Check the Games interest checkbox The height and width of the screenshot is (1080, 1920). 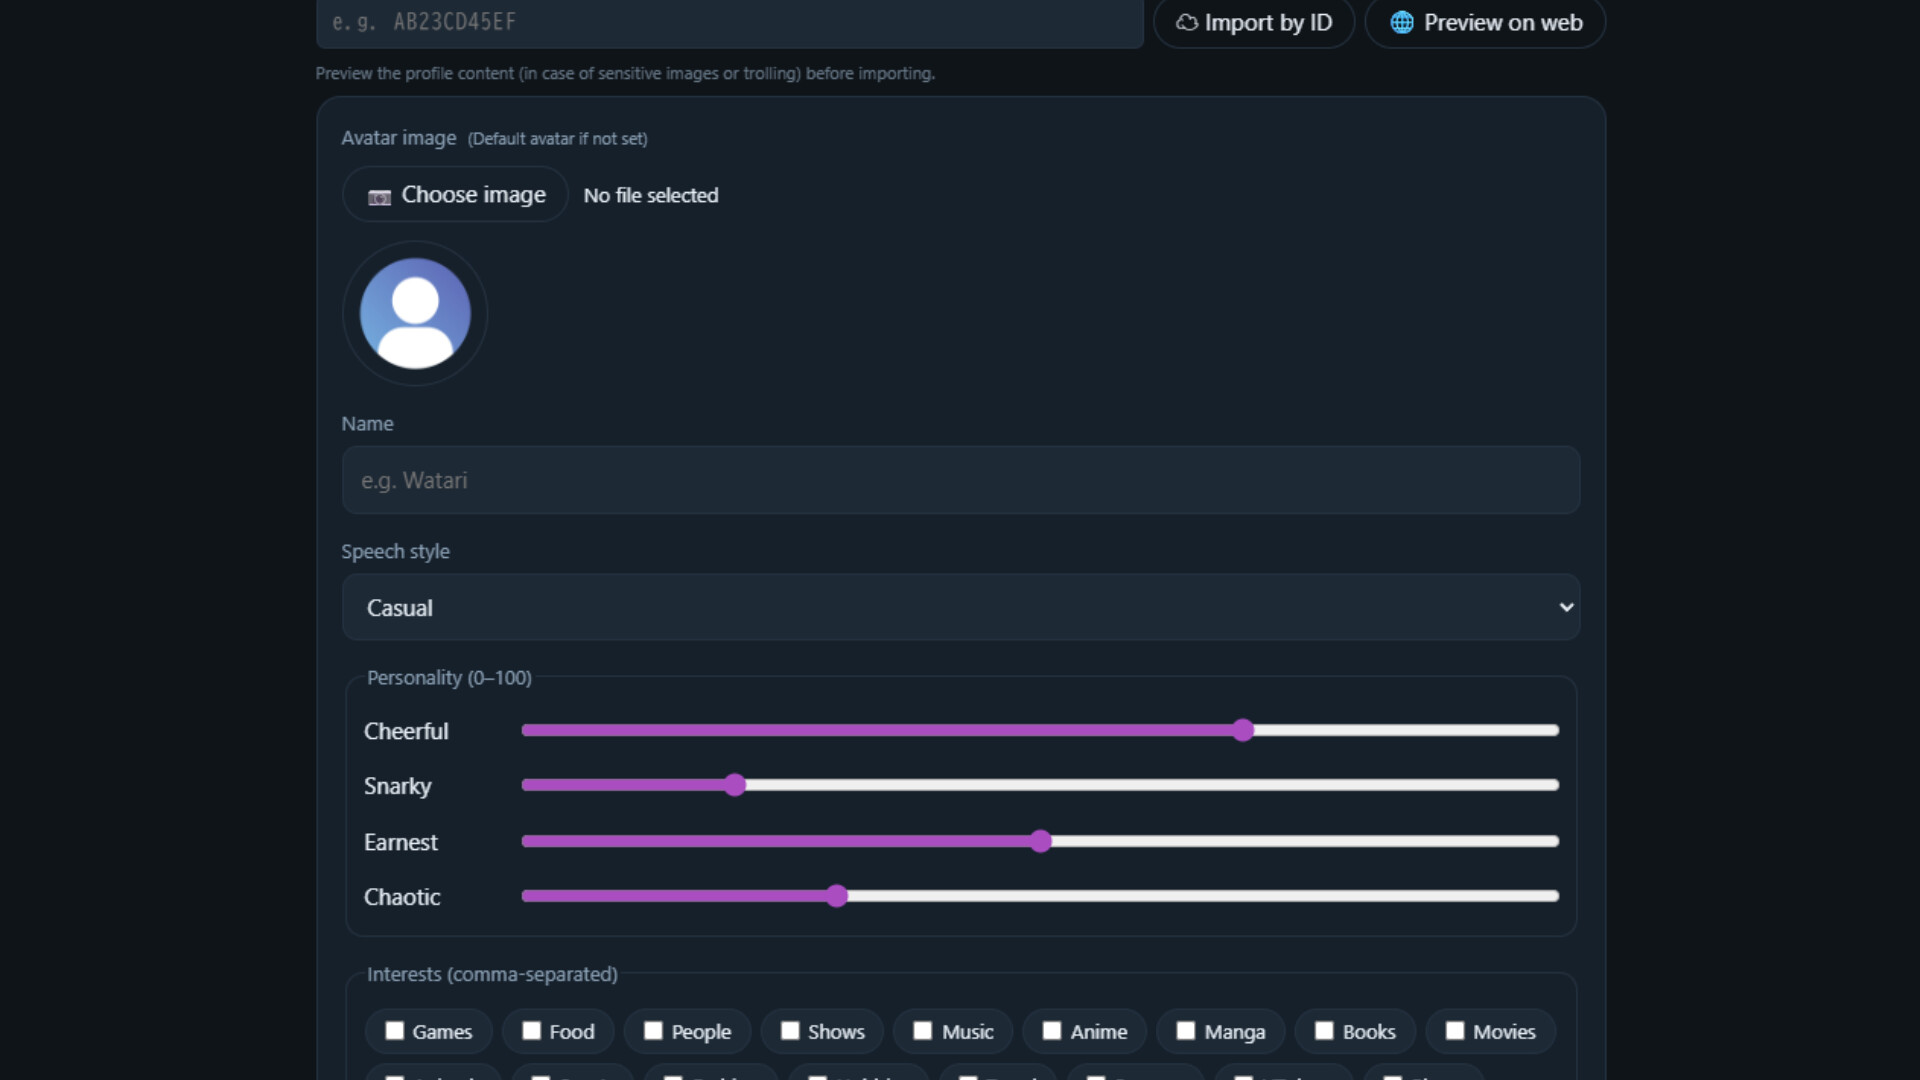click(x=395, y=1030)
